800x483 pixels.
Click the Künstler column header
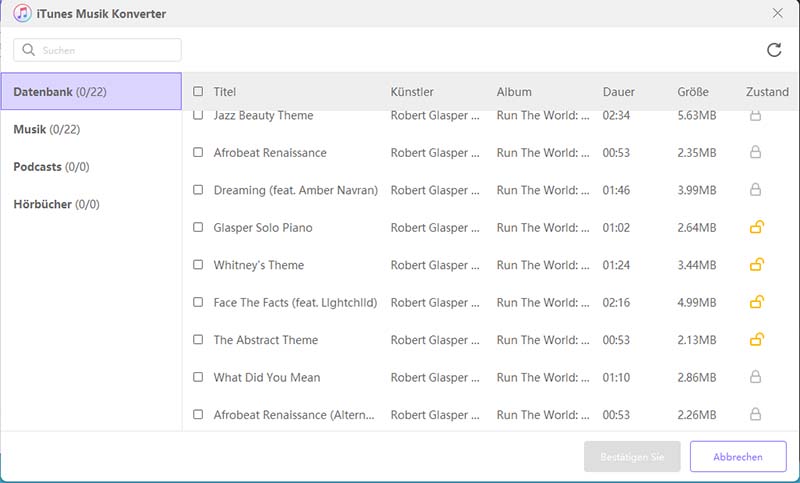[x=412, y=92]
